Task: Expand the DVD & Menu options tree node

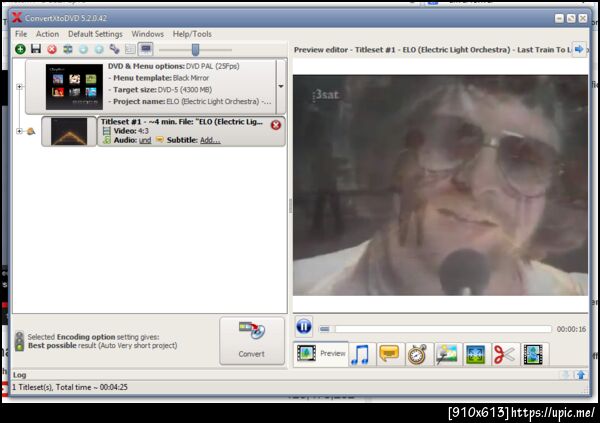Action: click(x=19, y=87)
